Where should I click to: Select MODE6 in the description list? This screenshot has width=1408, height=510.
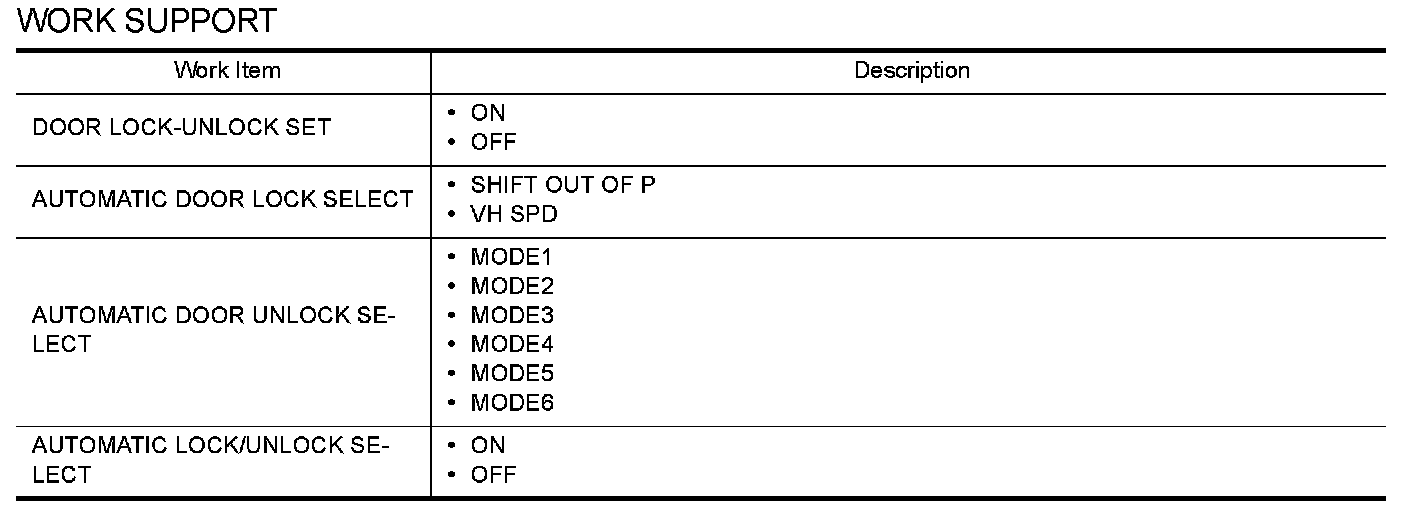pos(512,403)
